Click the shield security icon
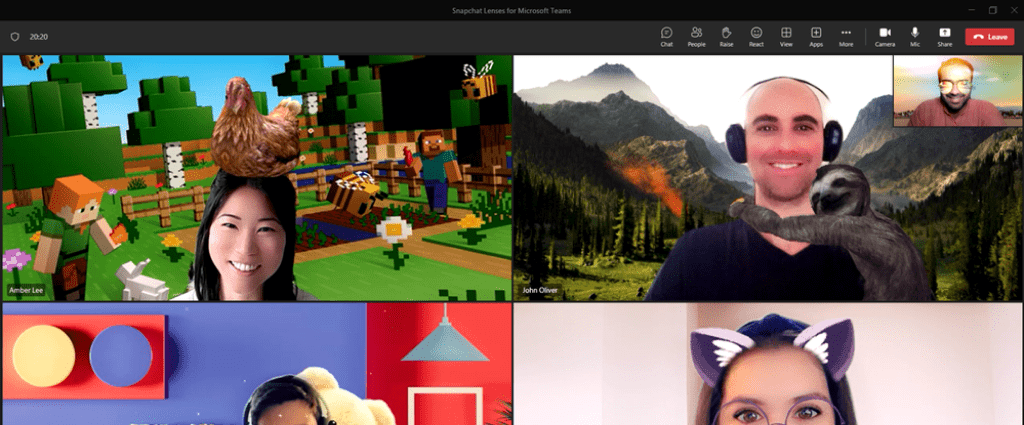The height and width of the screenshot is (425, 1024). pyautogui.click(x=15, y=37)
